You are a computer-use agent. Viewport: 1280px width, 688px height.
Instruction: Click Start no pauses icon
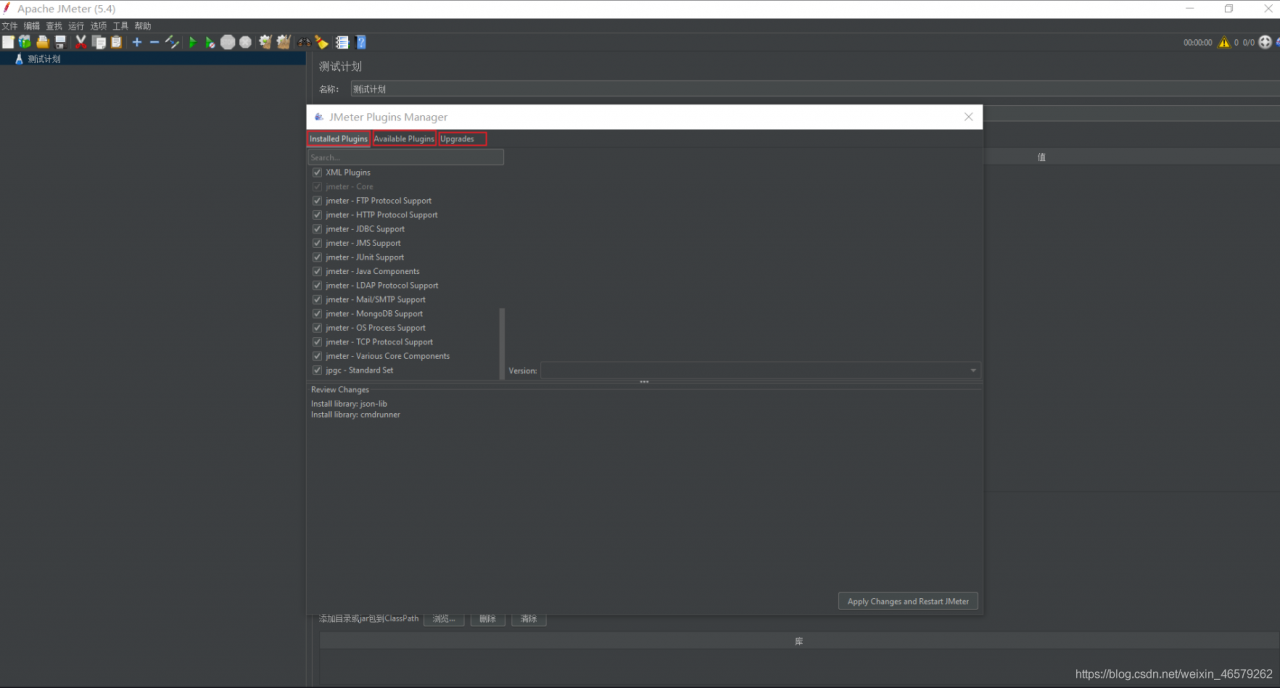(x=210, y=42)
